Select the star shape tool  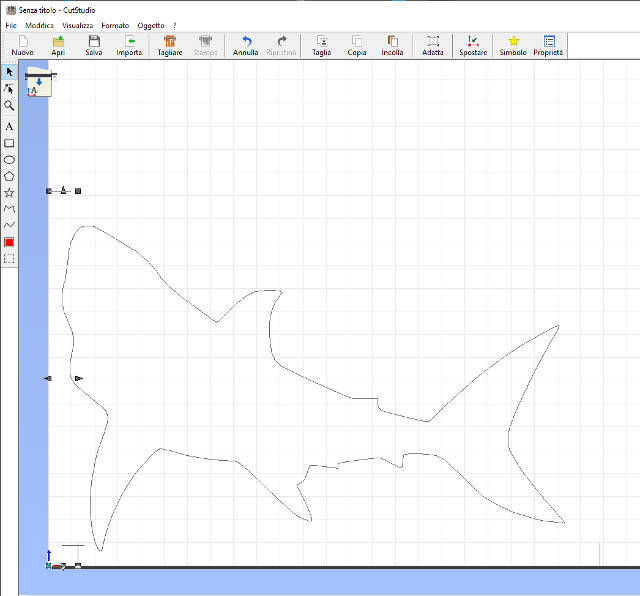click(x=9, y=193)
